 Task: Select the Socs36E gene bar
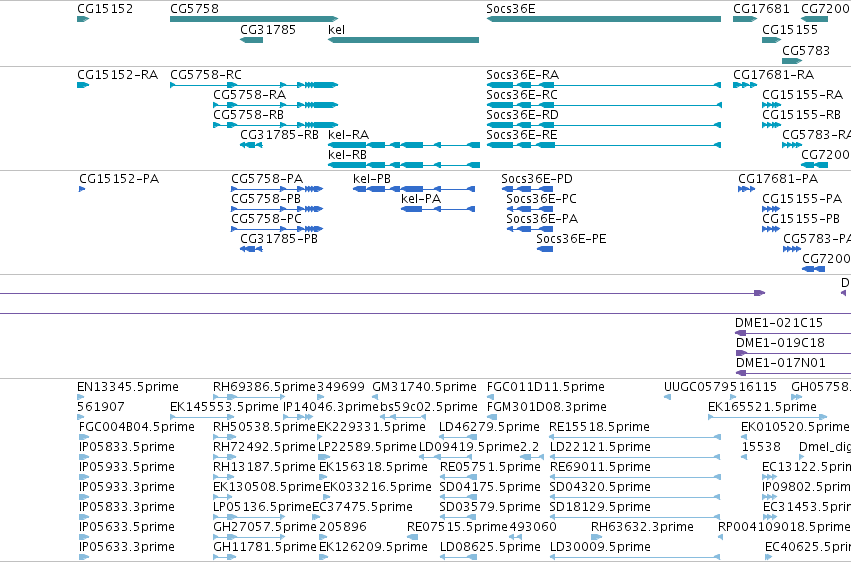click(604, 19)
